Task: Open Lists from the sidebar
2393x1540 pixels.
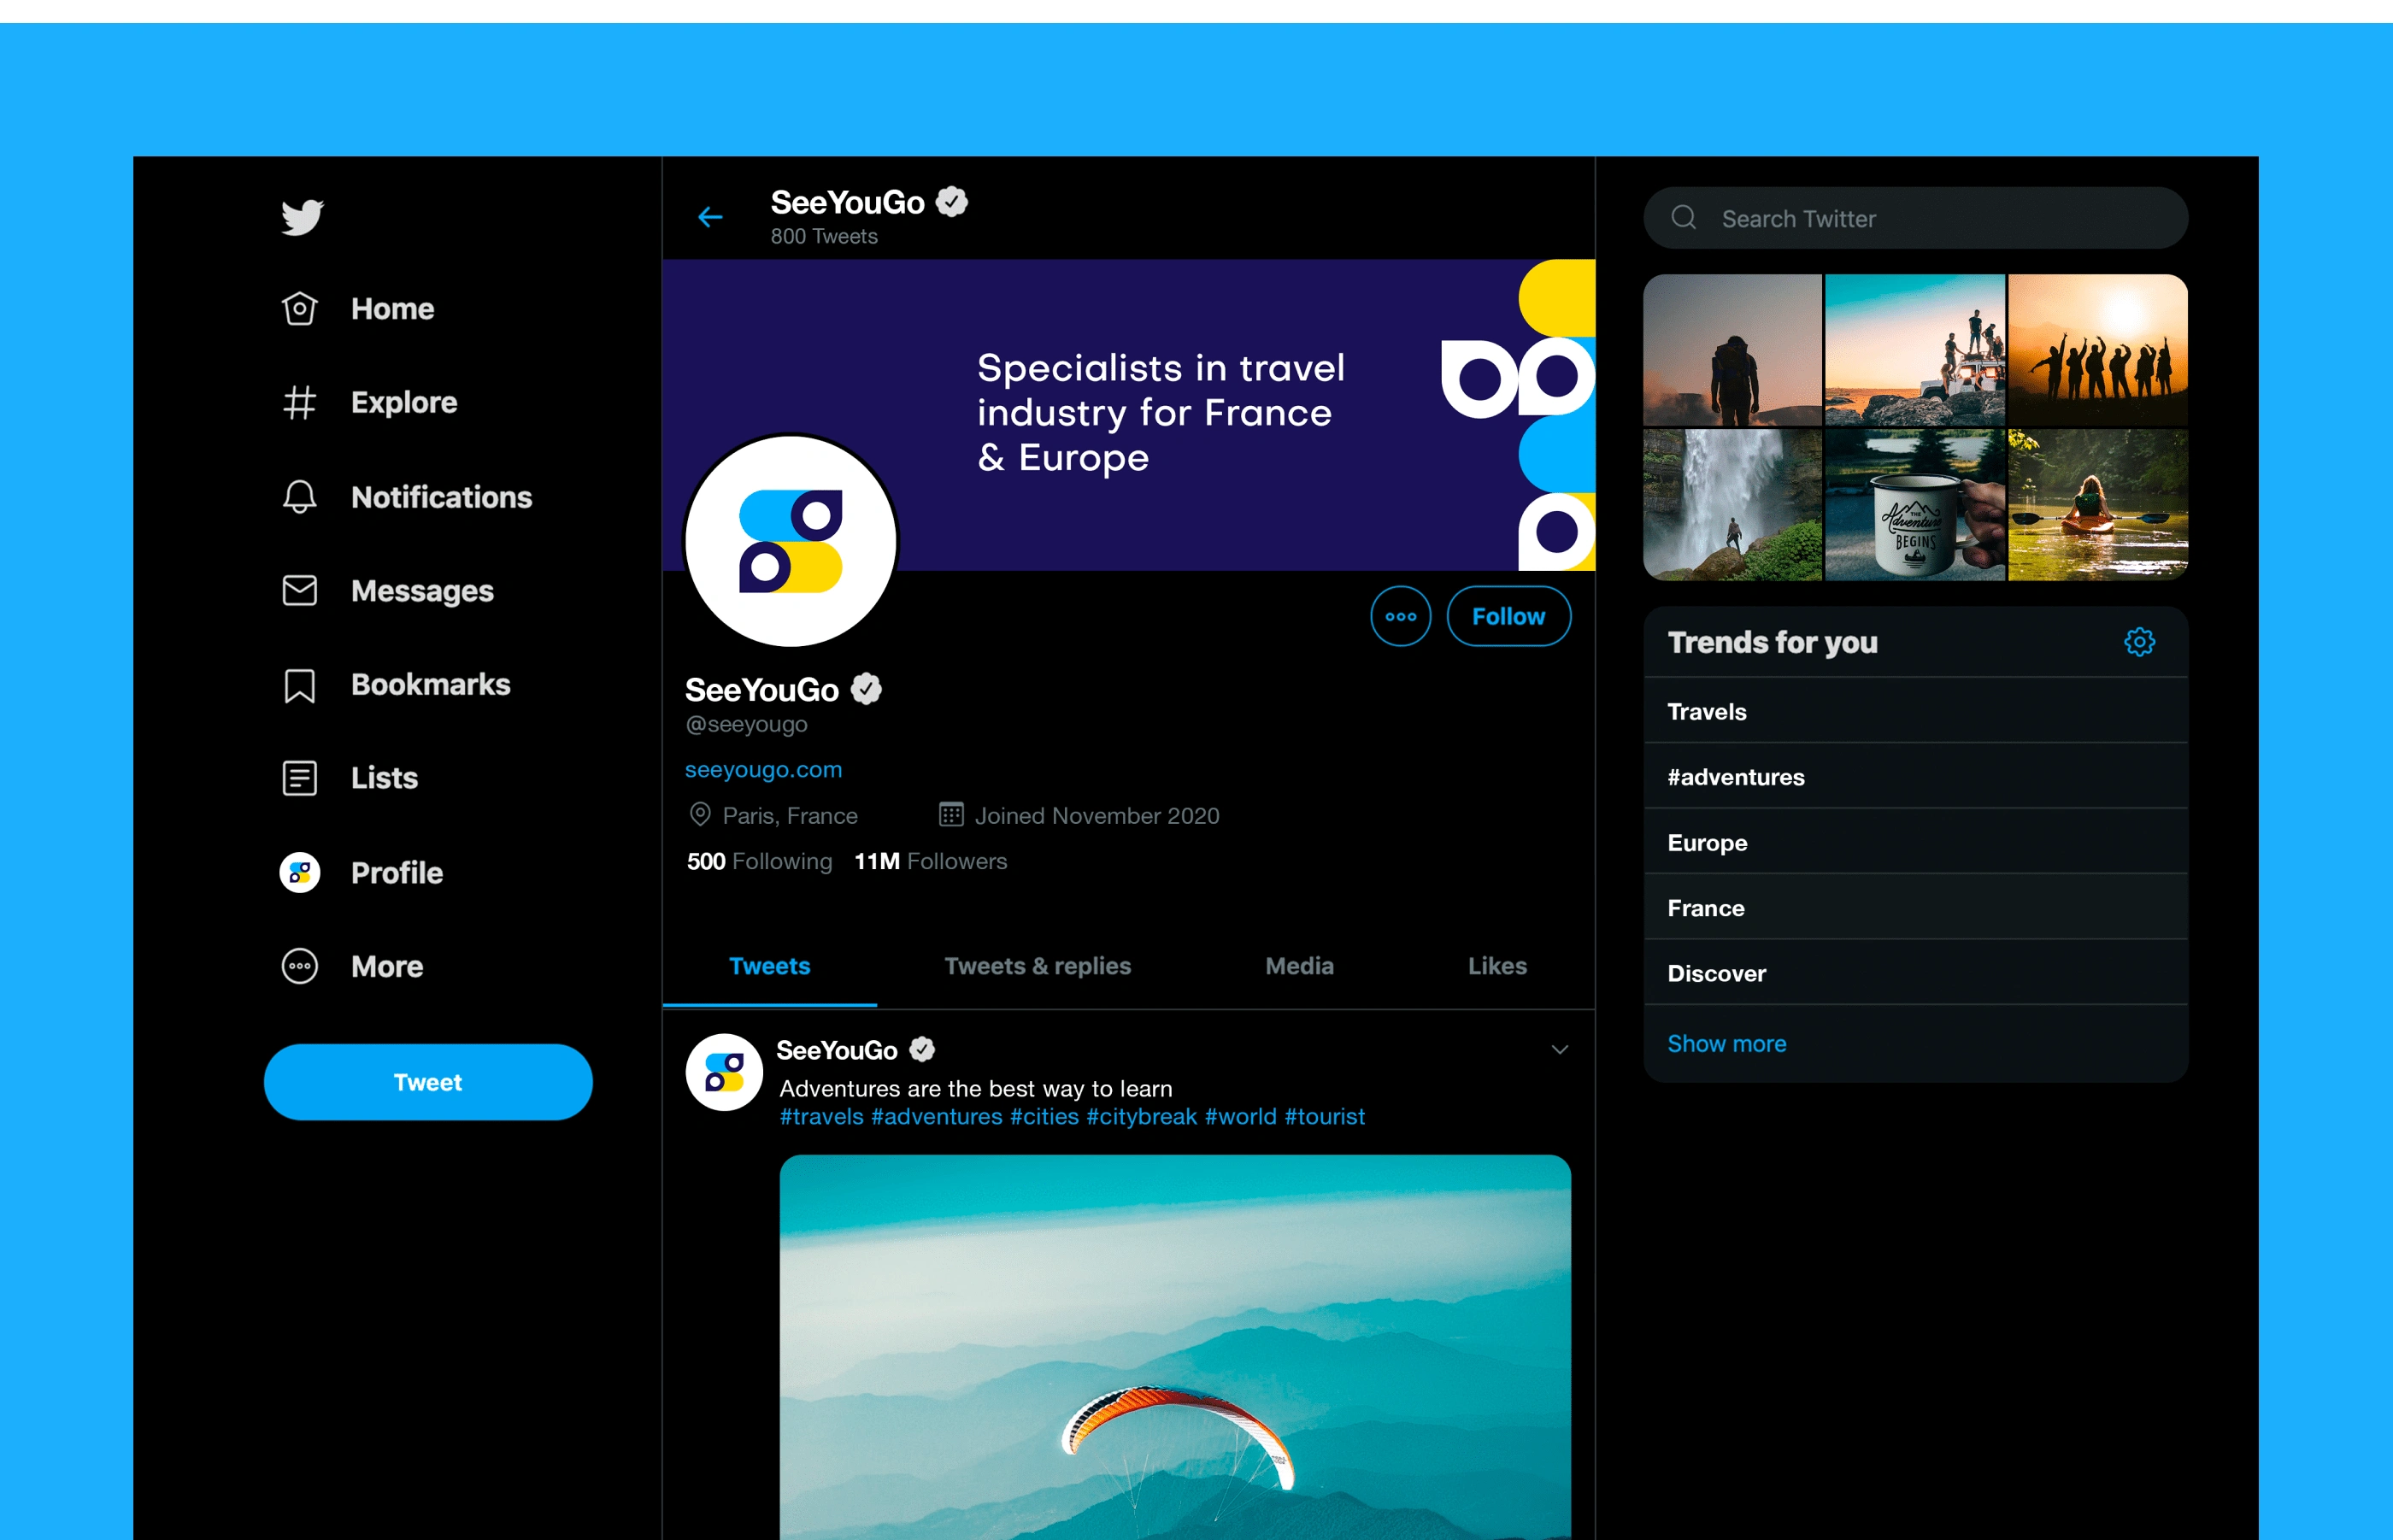Action: 384,778
